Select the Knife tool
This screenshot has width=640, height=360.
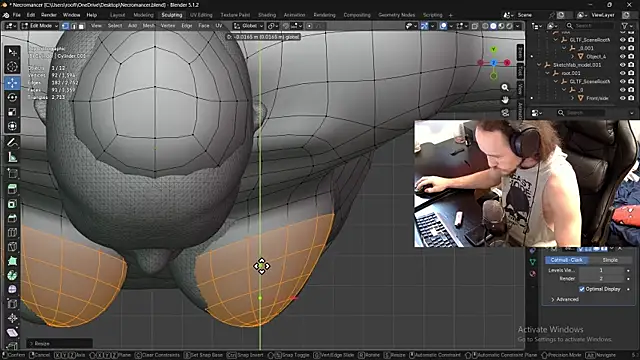12,247
